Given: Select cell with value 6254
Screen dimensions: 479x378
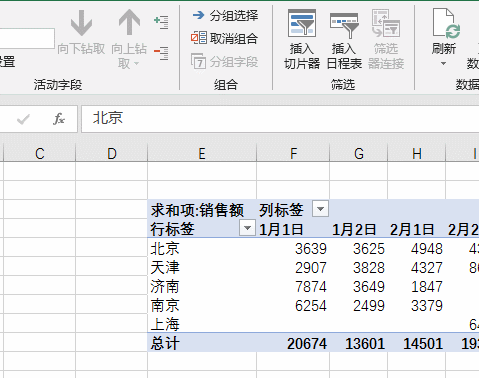Looking at the screenshot, I should point(293,305).
